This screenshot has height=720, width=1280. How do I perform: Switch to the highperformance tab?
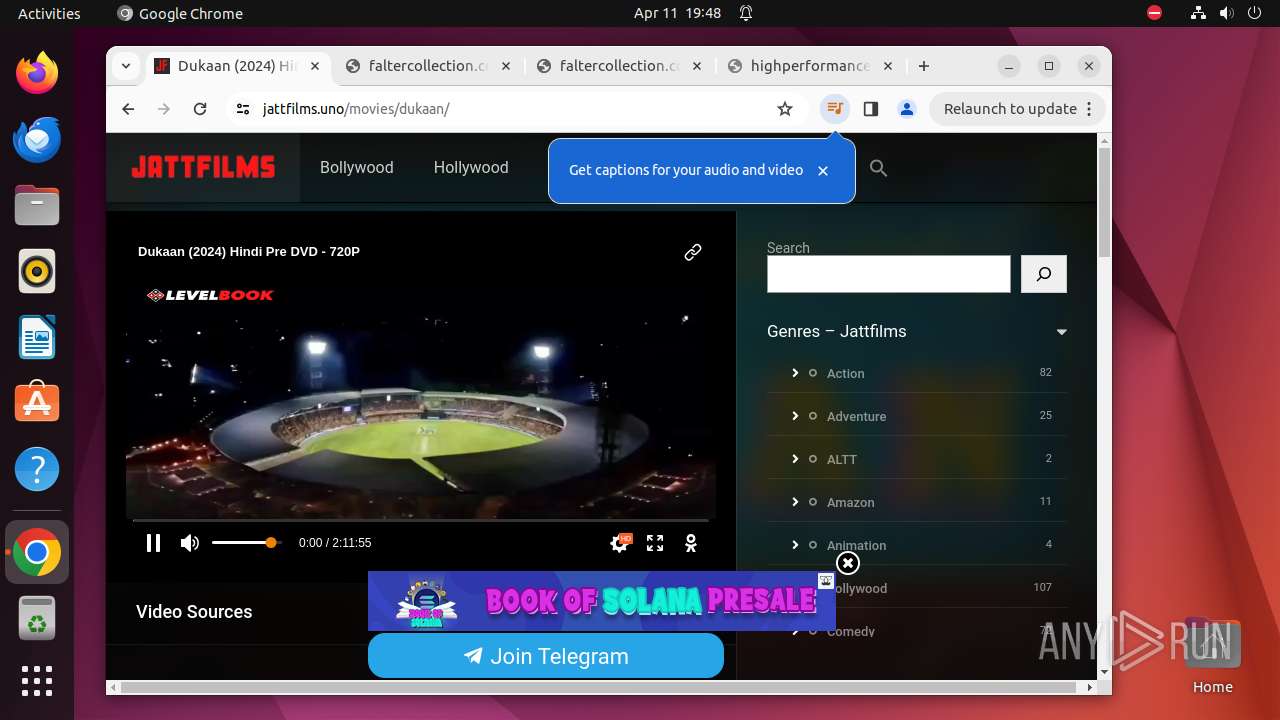(x=810, y=66)
